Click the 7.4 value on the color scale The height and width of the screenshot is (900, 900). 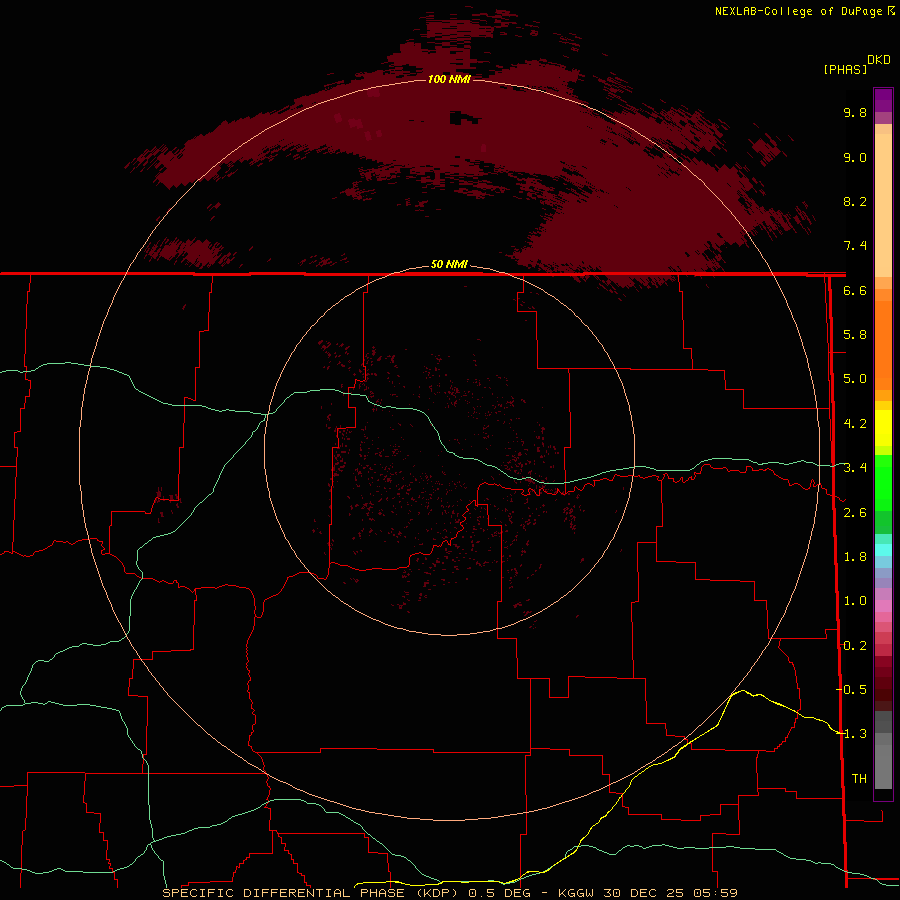coord(855,246)
